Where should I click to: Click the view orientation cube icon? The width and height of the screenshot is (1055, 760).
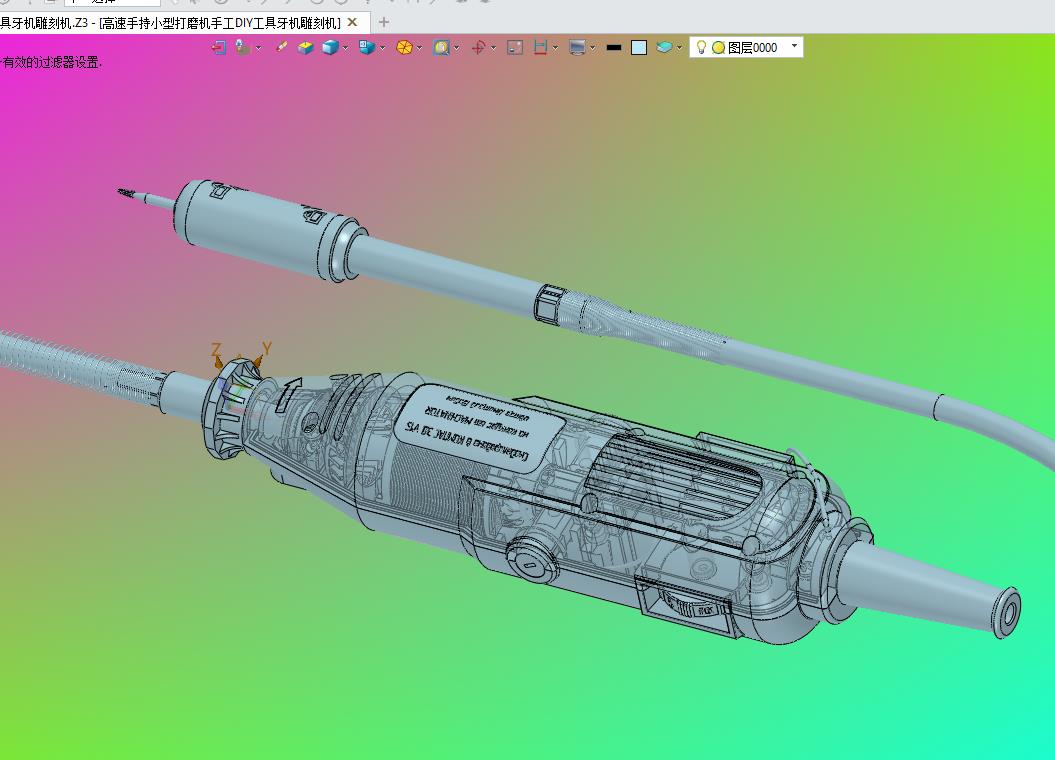click(x=367, y=48)
